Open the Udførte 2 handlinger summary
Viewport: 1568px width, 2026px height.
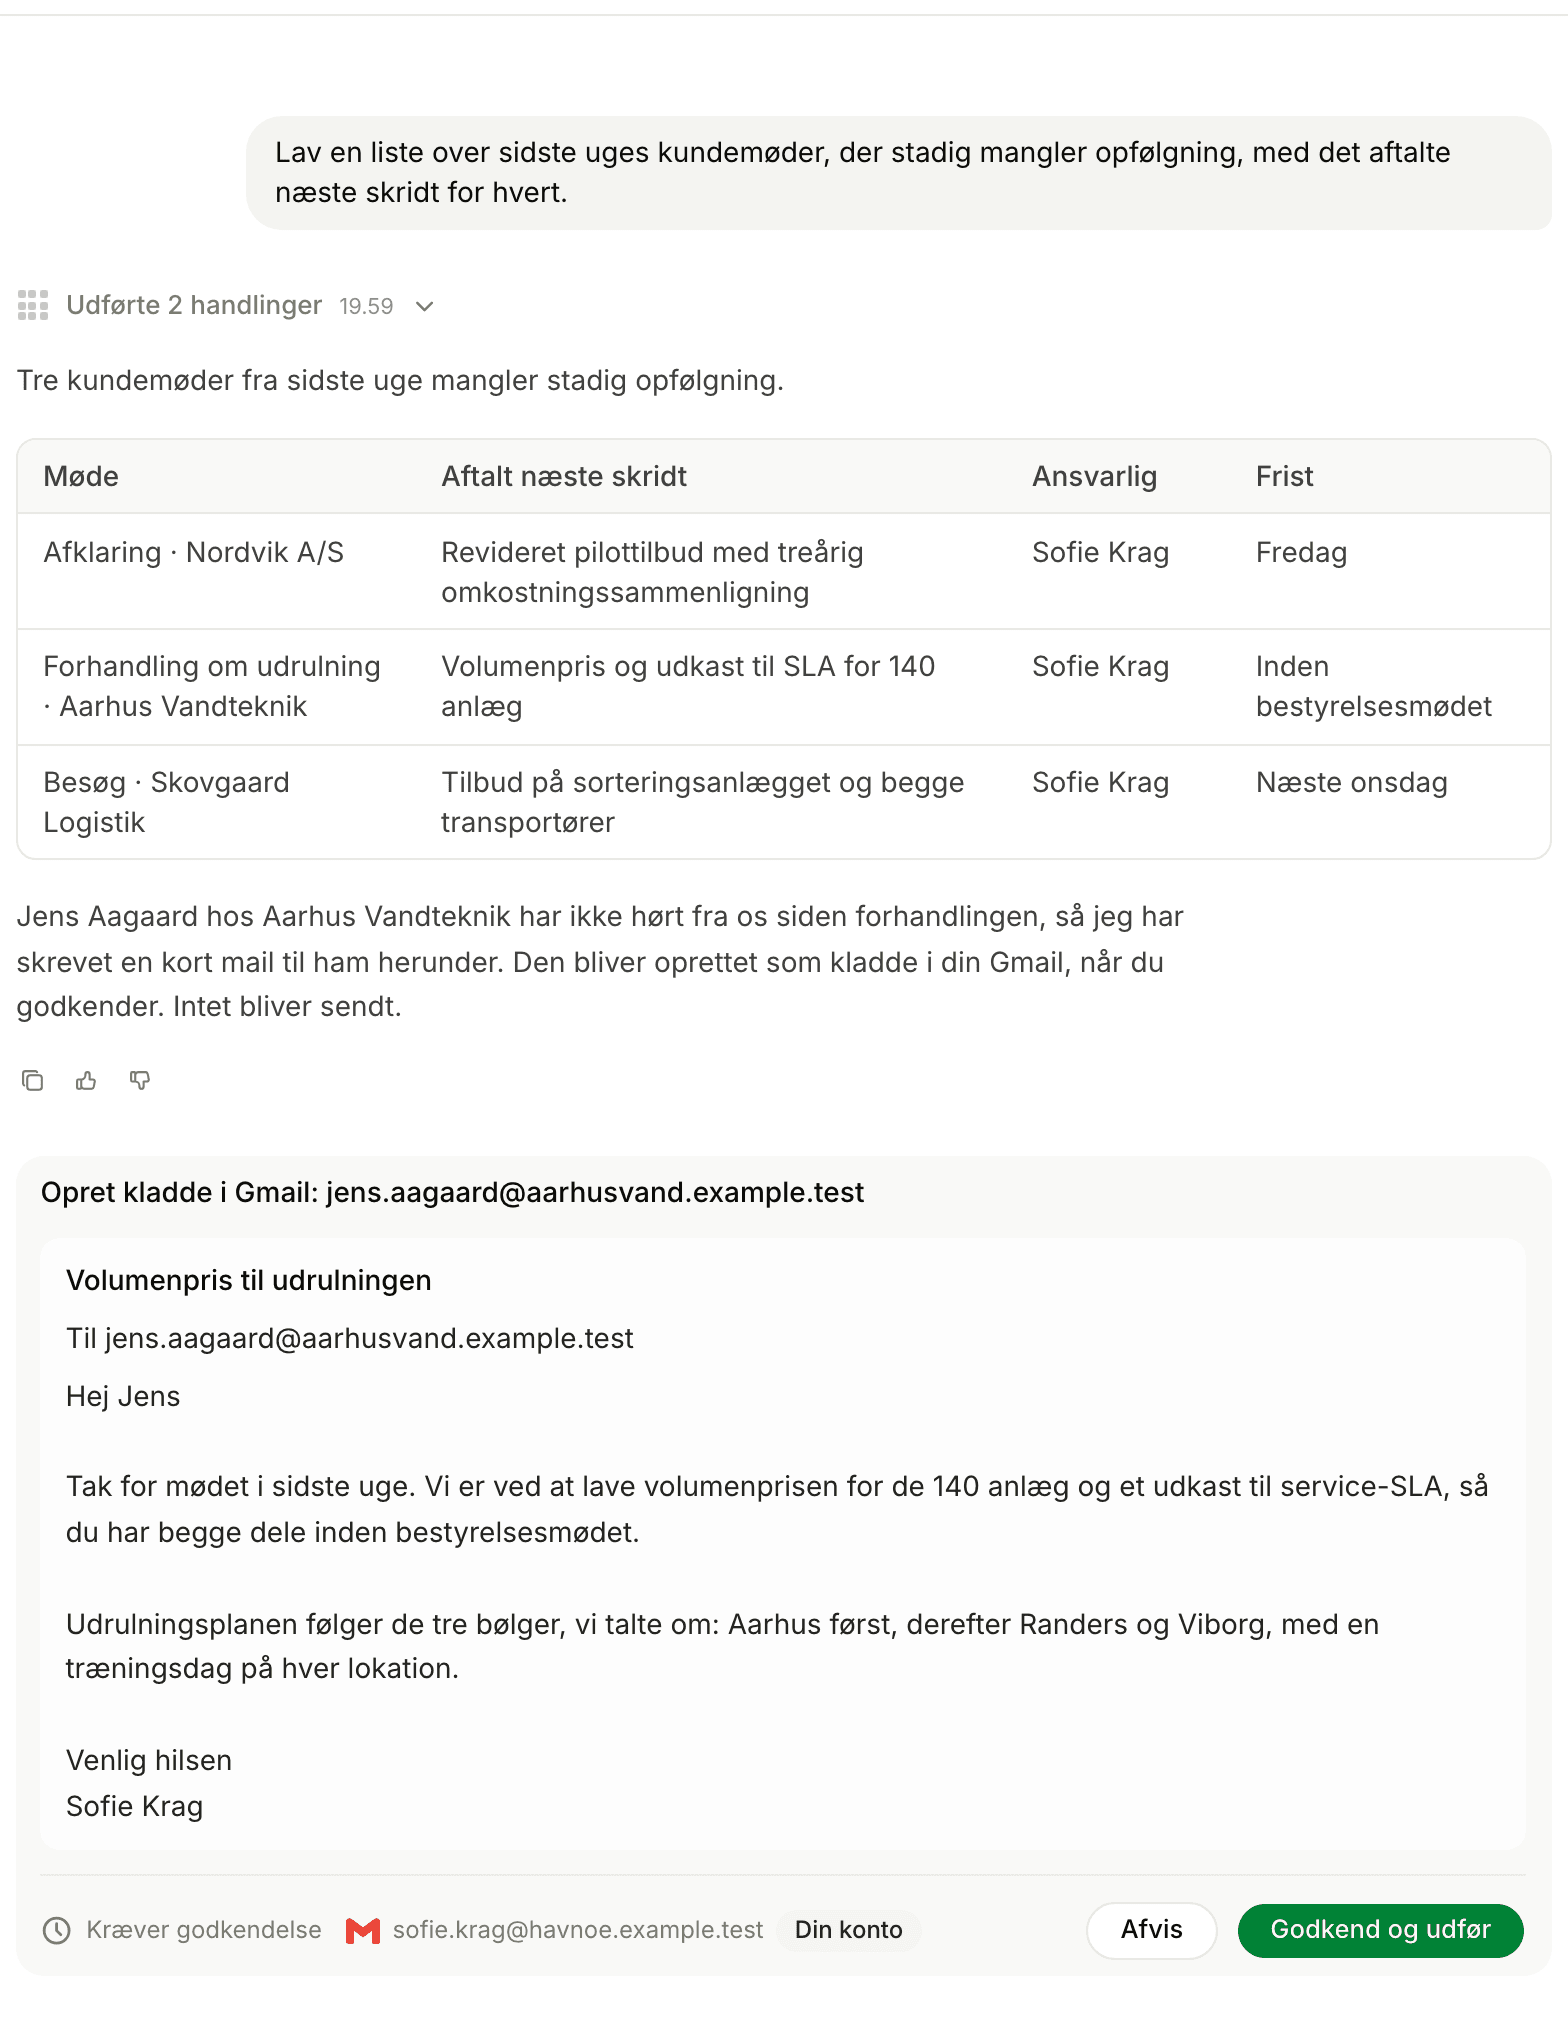pos(194,305)
